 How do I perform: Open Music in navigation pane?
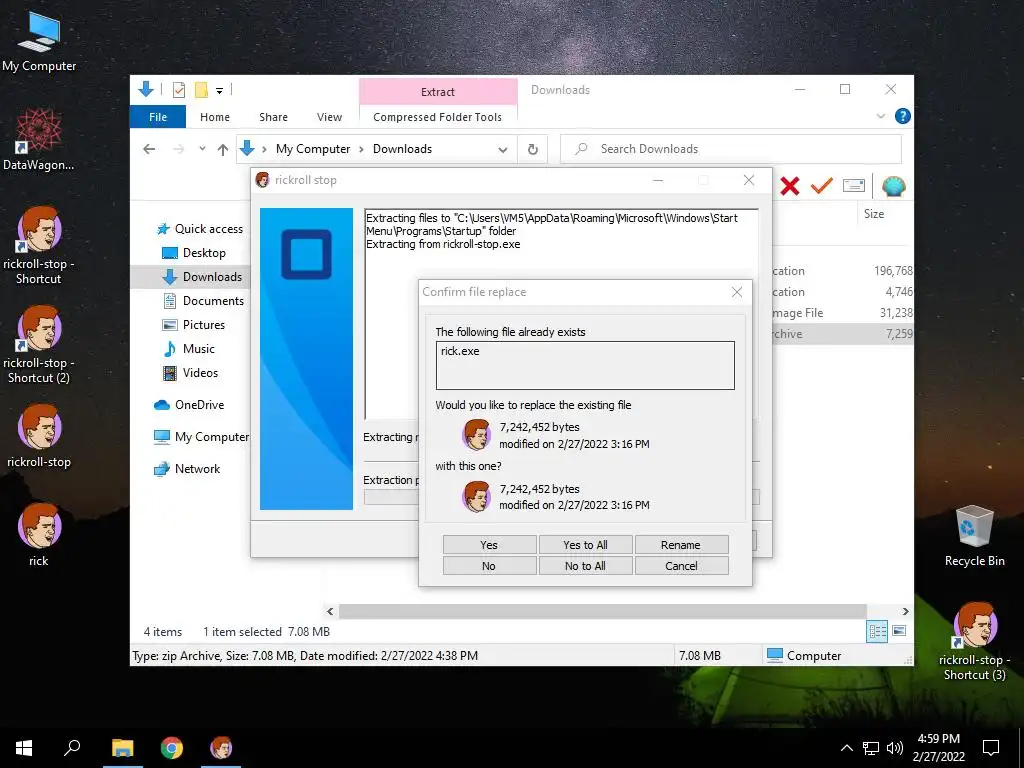188,349
